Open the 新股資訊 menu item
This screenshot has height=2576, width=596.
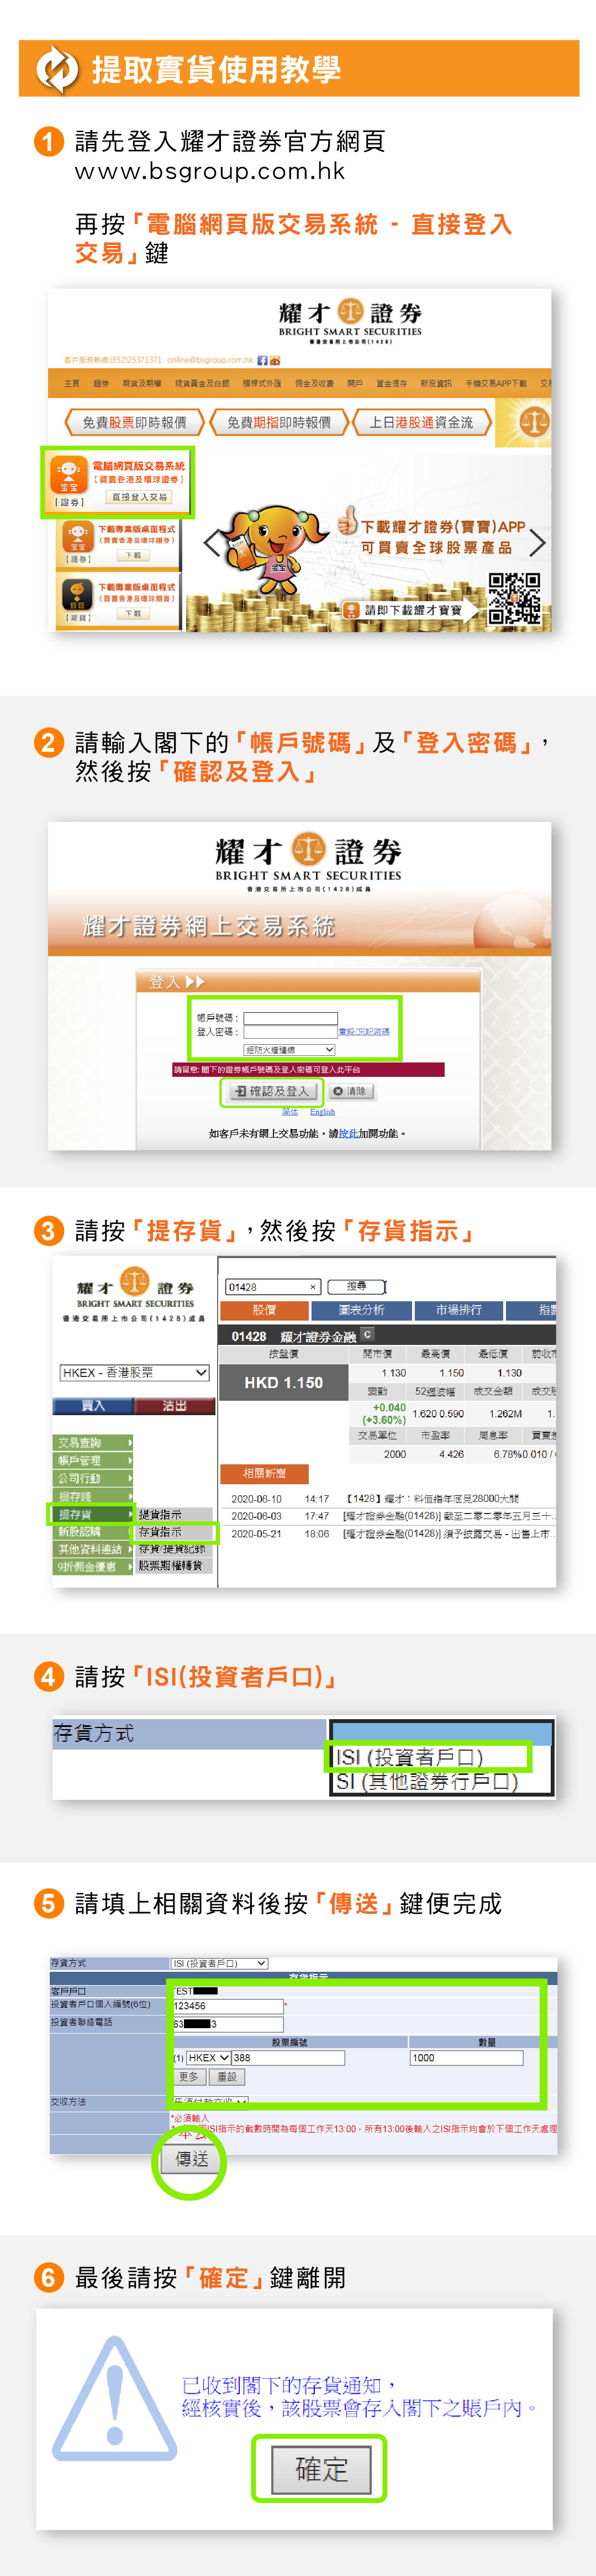click(x=436, y=384)
